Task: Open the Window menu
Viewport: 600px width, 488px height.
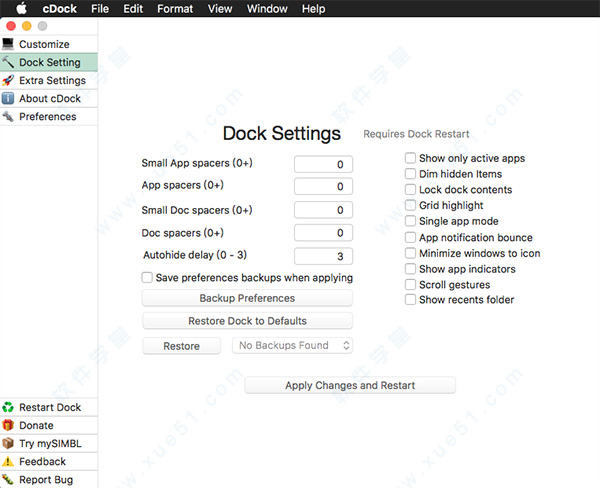Action: coord(267,8)
